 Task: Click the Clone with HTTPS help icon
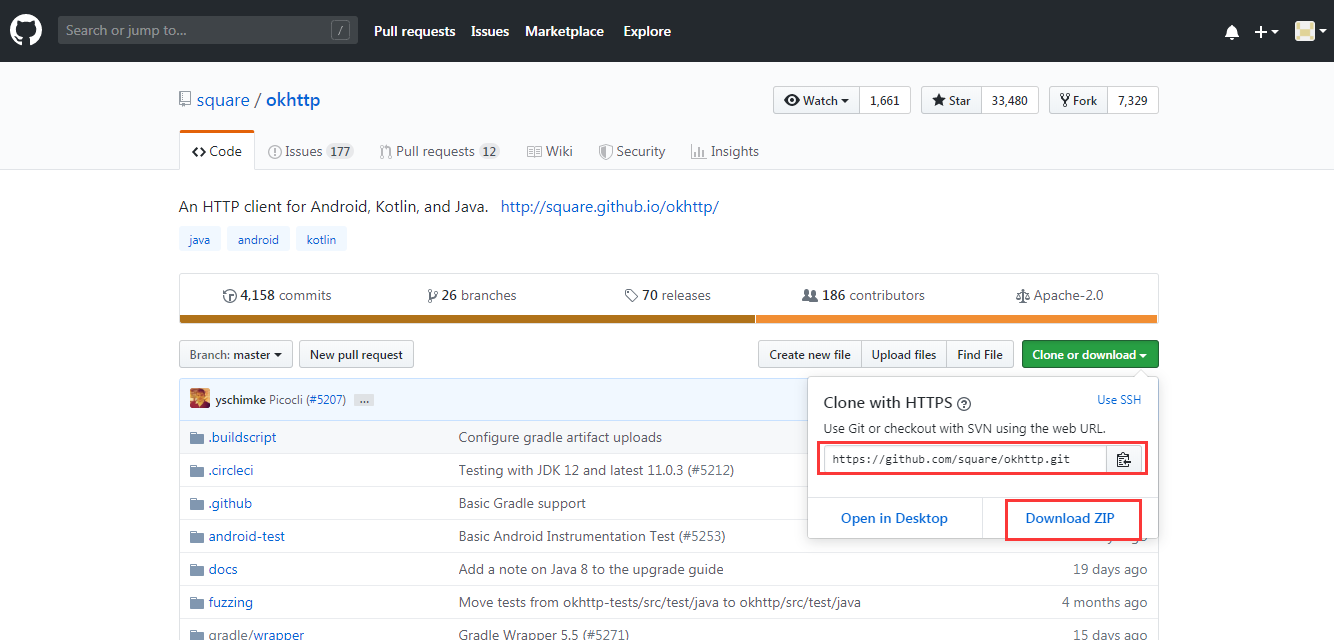[x=964, y=404]
